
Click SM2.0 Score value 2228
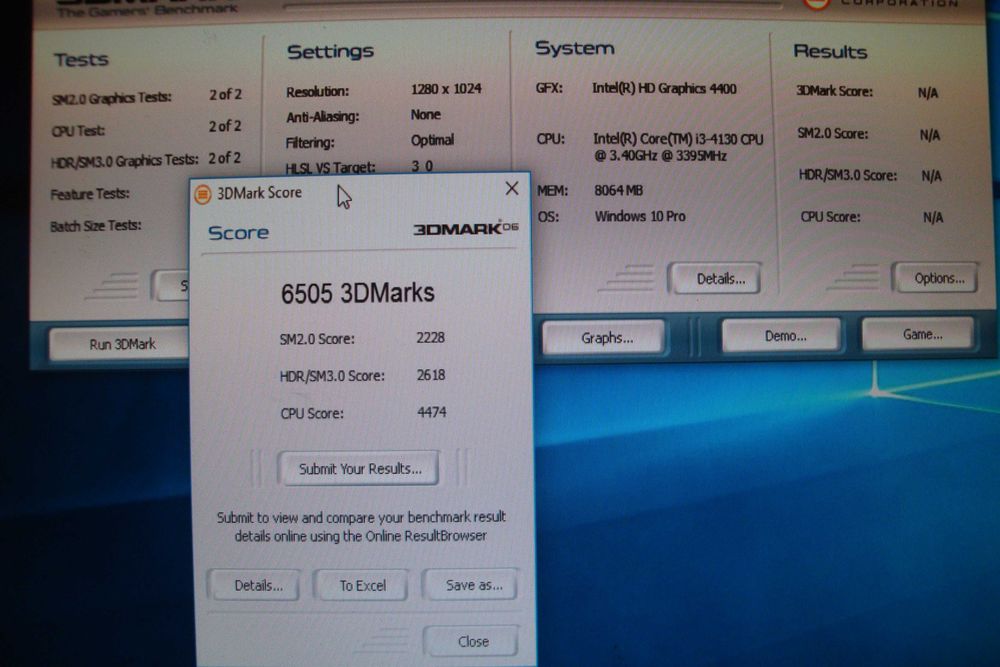tap(430, 337)
